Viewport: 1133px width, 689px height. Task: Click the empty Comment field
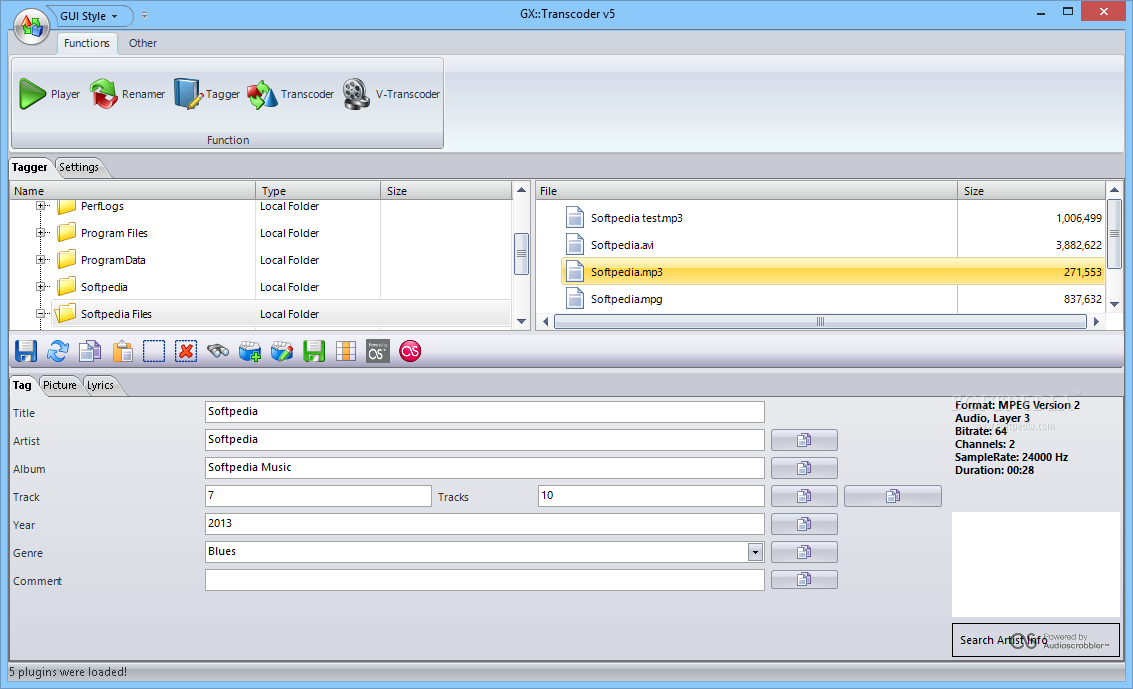click(x=485, y=580)
